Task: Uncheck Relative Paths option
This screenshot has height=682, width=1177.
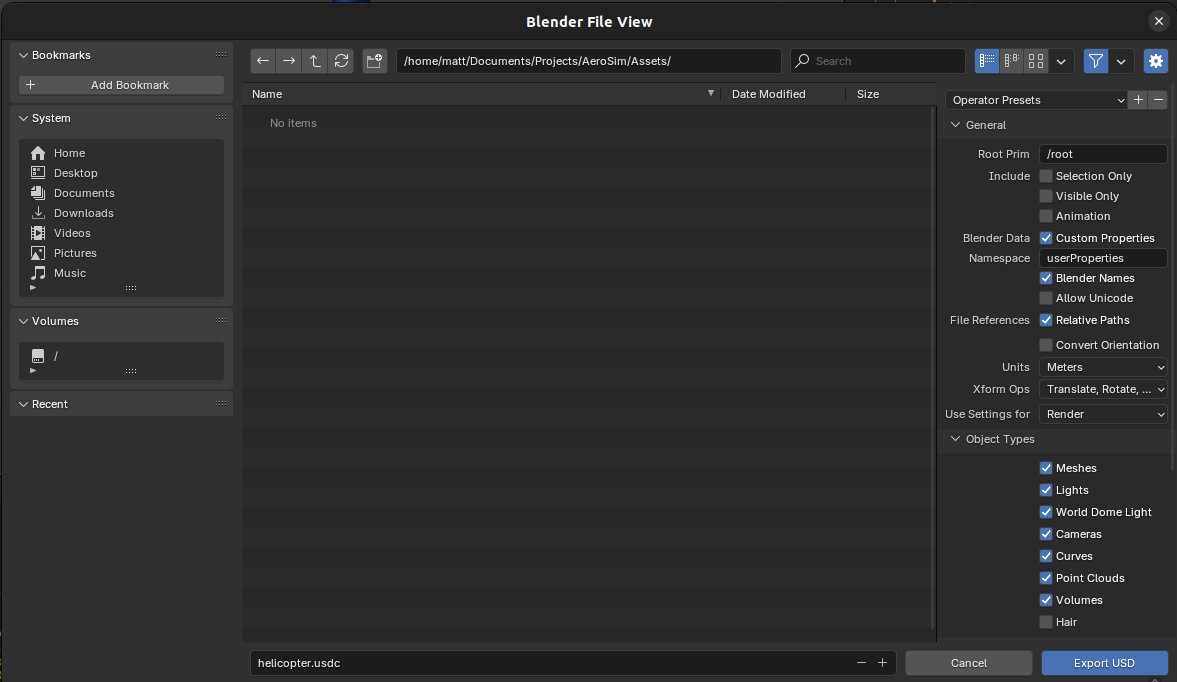Action: [1046, 320]
